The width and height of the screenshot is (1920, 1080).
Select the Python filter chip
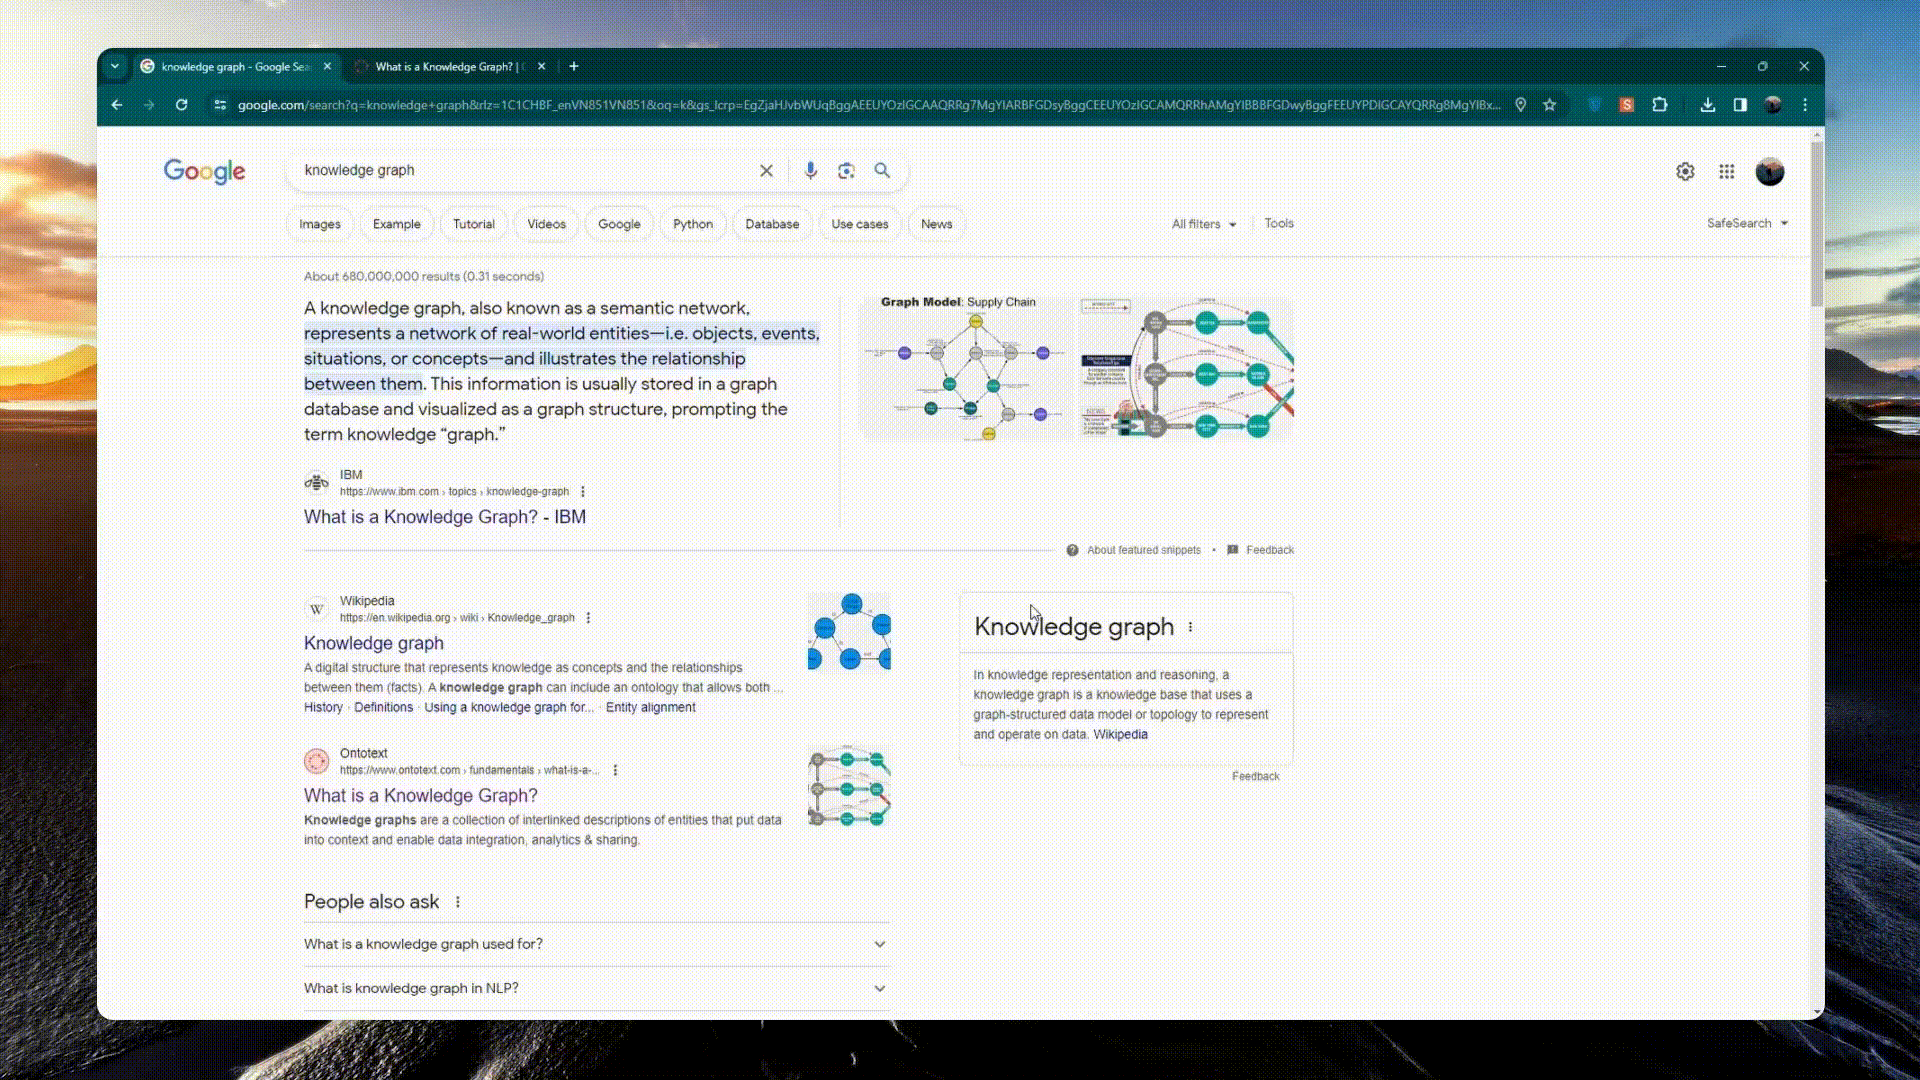pyautogui.click(x=693, y=224)
